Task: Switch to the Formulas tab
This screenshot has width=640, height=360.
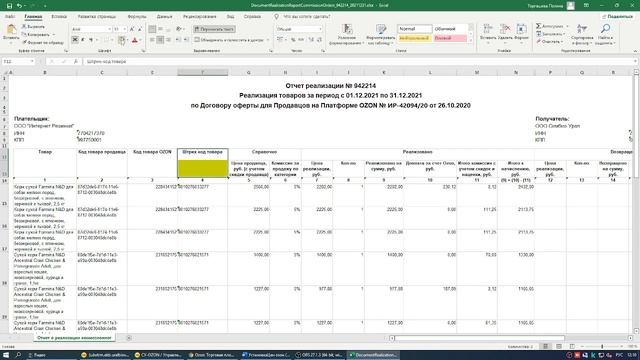Action: 137,17
